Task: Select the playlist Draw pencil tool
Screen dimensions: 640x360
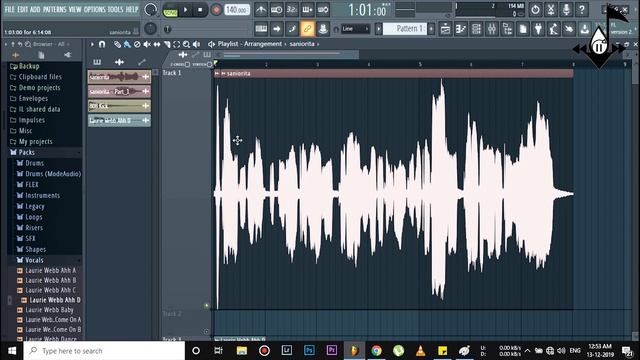Action: coord(118,44)
